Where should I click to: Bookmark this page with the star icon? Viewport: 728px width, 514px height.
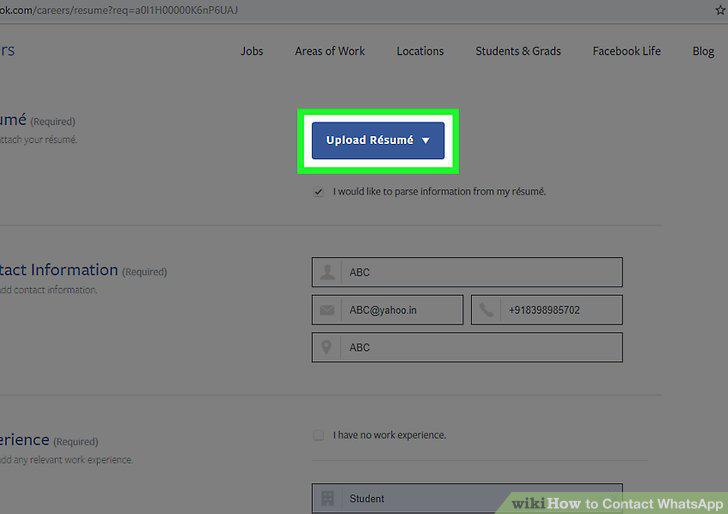tap(720, 10)
